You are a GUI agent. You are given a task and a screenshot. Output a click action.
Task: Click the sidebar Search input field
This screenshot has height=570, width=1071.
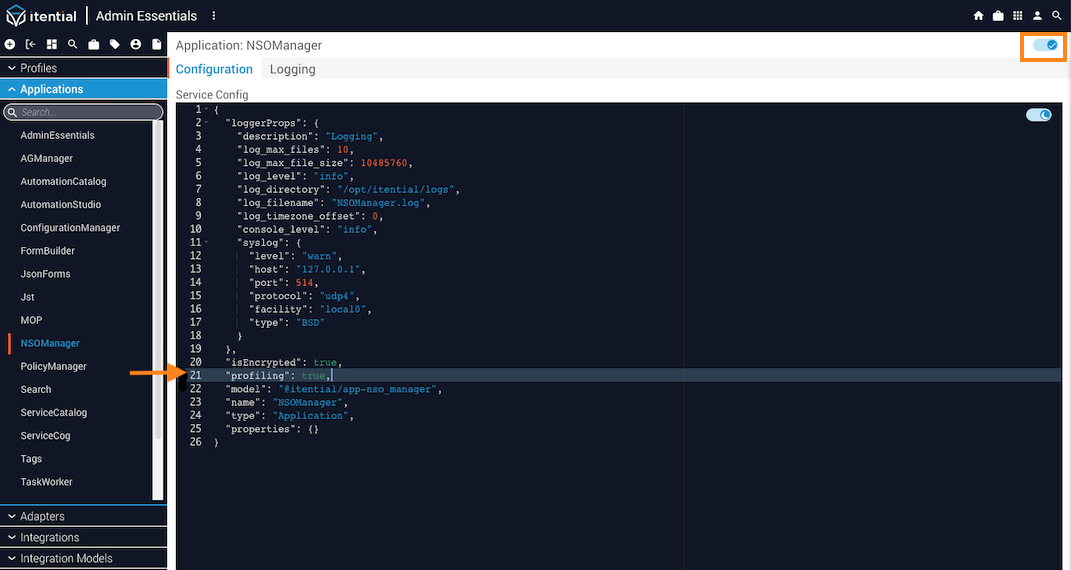(84, 113)
